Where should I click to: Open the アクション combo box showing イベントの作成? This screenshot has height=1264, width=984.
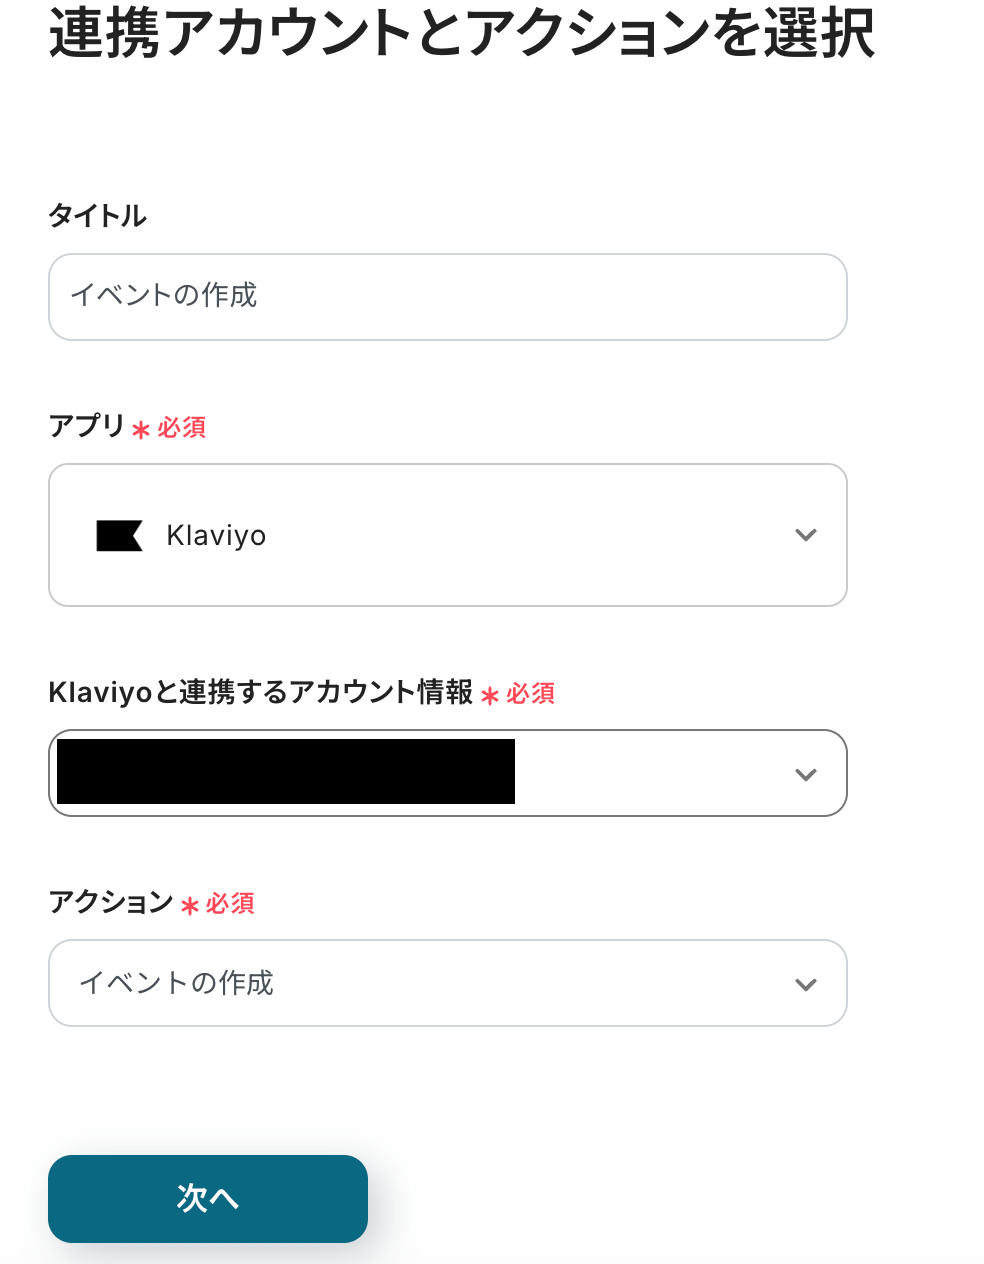(448, 983)
